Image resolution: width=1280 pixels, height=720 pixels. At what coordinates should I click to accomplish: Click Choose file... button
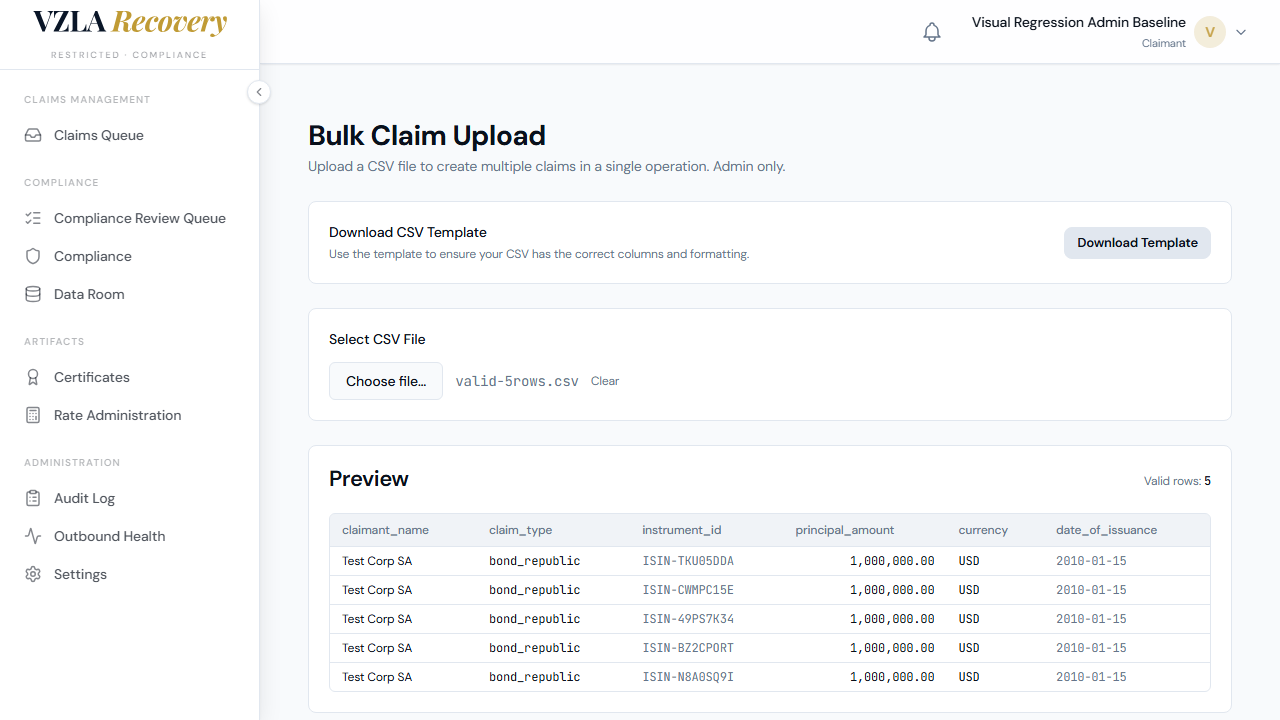386,381
